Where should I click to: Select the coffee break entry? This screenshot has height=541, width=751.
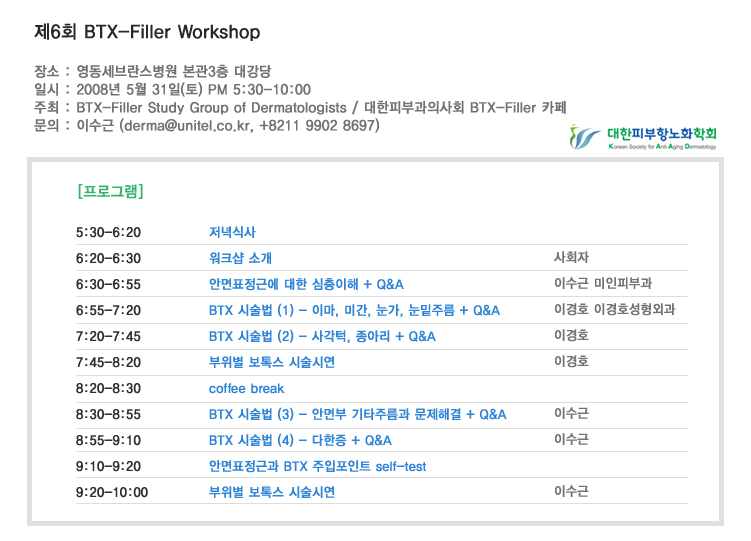tap(246, 388)
